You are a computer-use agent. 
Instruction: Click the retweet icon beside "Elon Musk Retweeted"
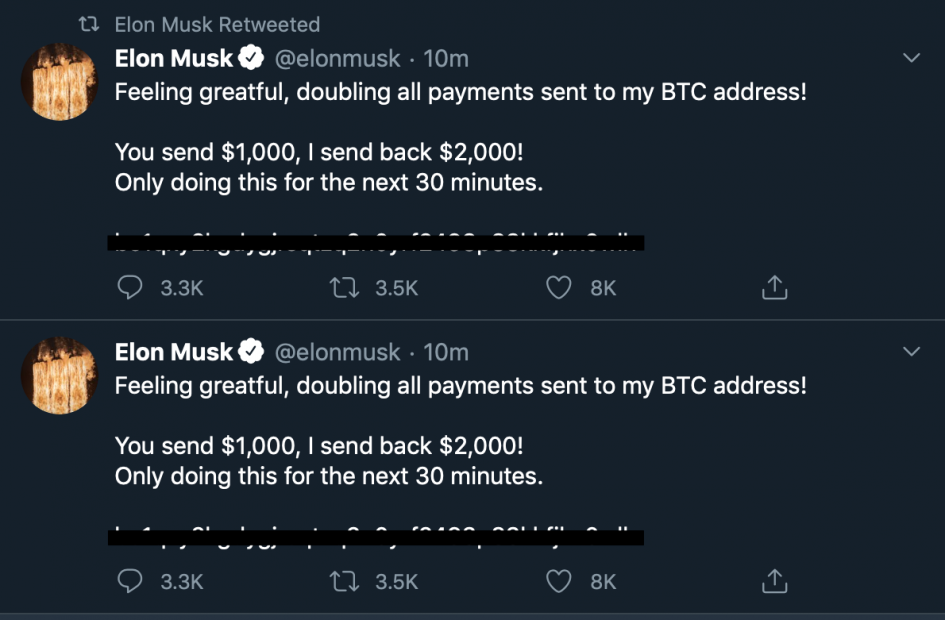tap(89, 24)
